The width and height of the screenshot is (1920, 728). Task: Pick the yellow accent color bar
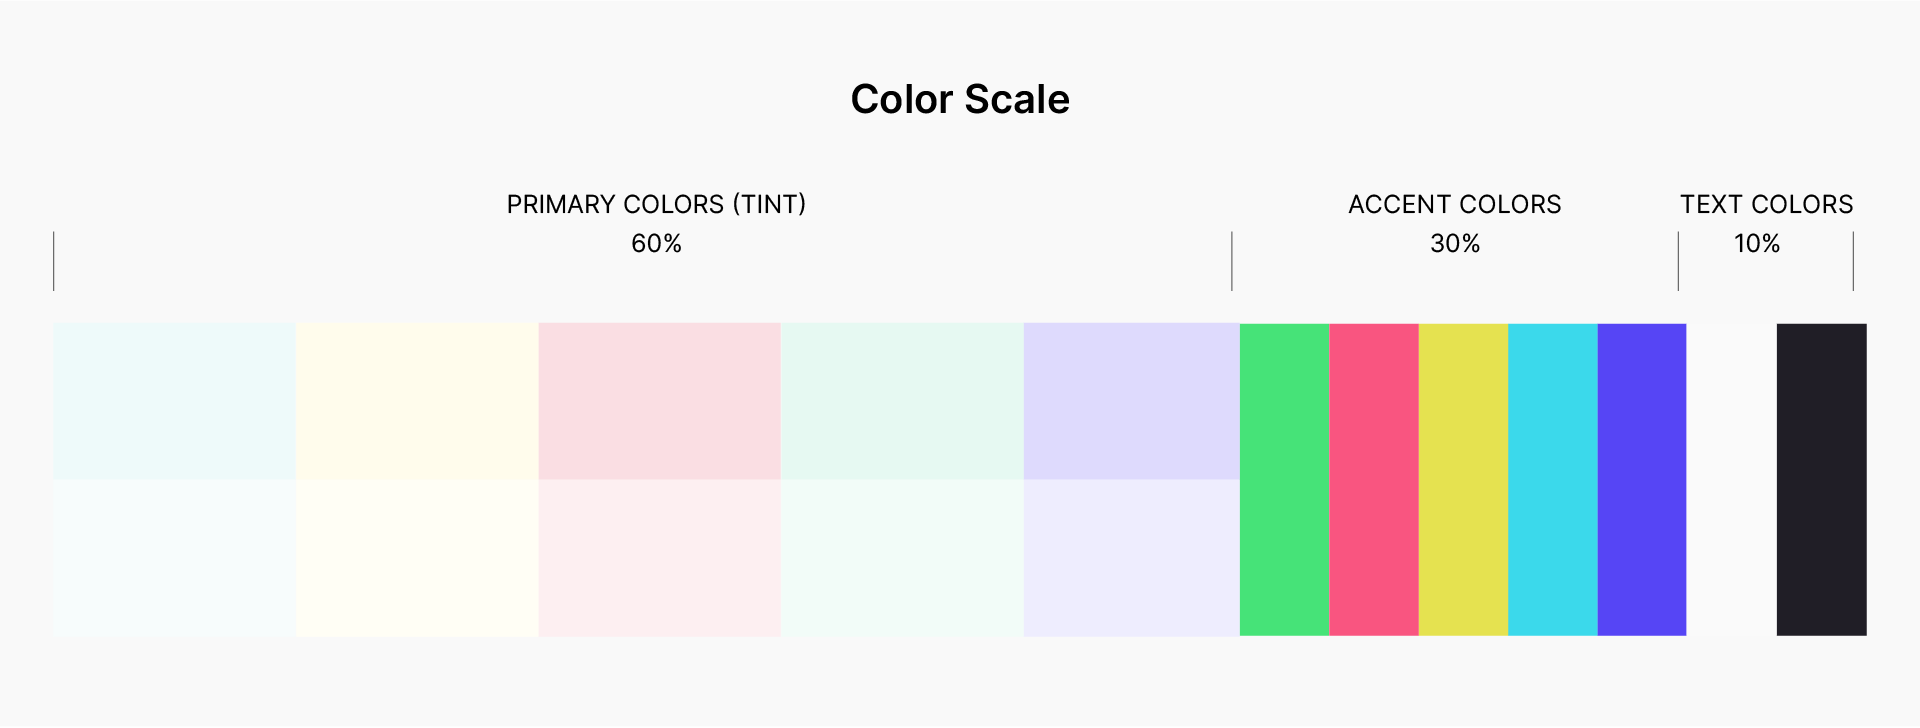(1463, 479)
